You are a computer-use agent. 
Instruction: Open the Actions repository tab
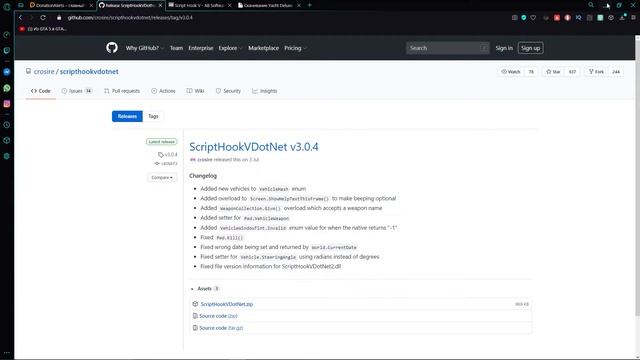163,91
